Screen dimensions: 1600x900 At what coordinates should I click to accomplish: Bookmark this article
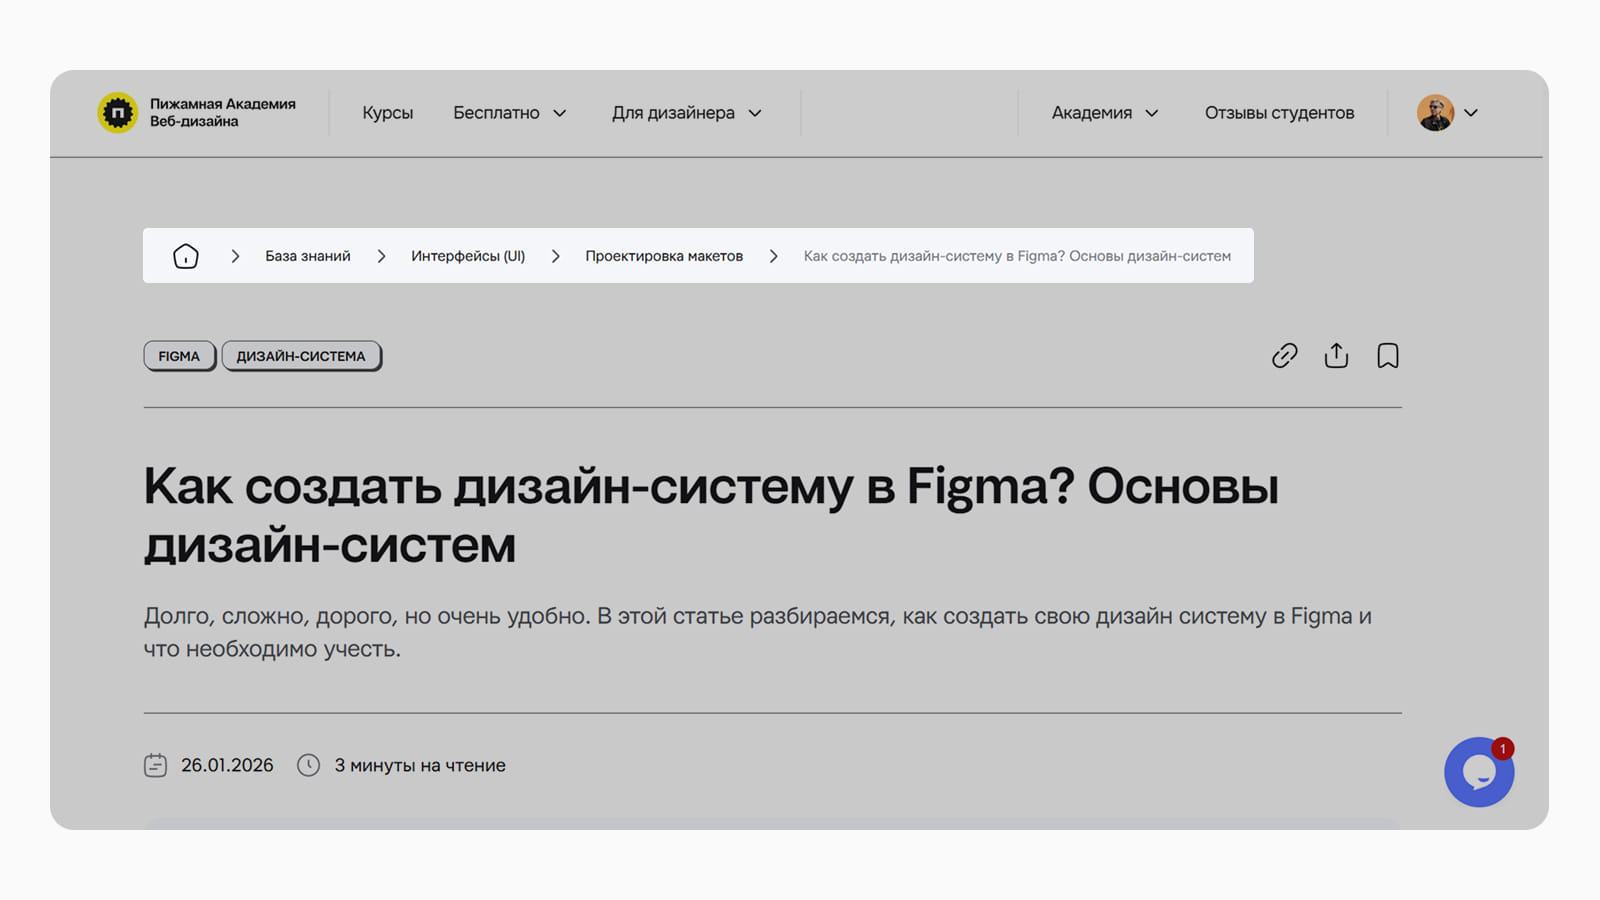[x=1387, y=355]
